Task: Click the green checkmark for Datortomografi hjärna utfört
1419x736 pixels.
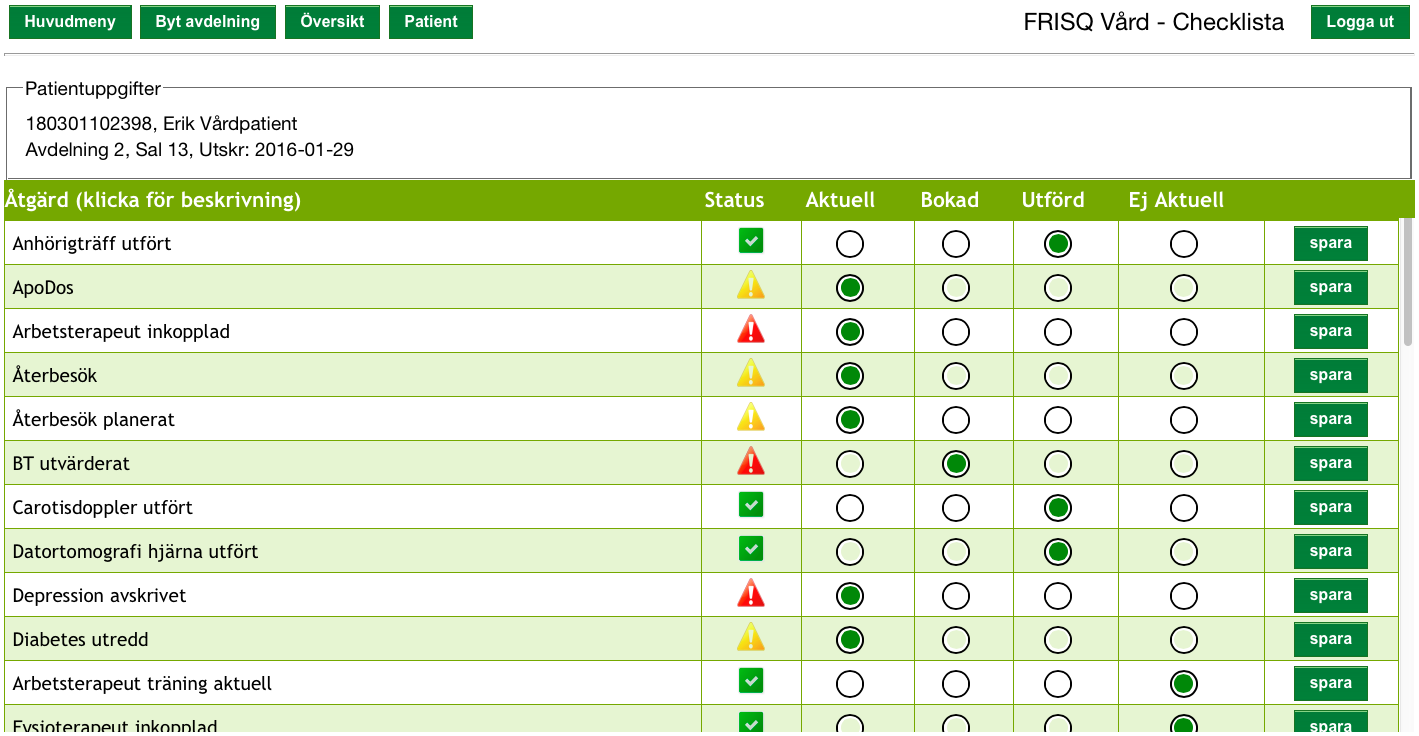Action: [751, 549]
